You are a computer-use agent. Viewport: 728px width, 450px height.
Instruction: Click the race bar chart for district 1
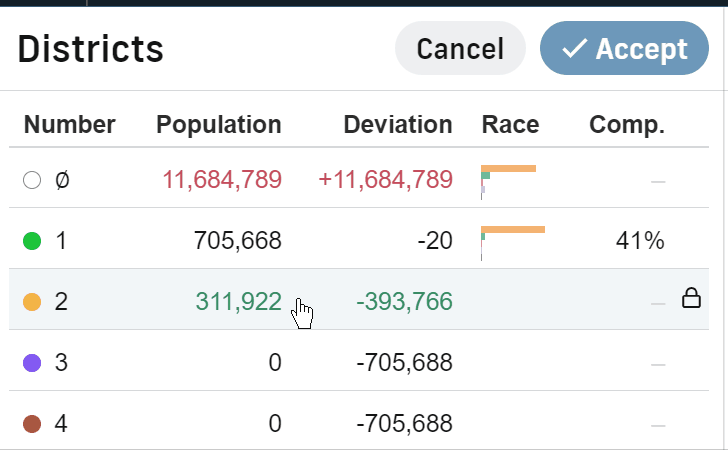(513, 243)
